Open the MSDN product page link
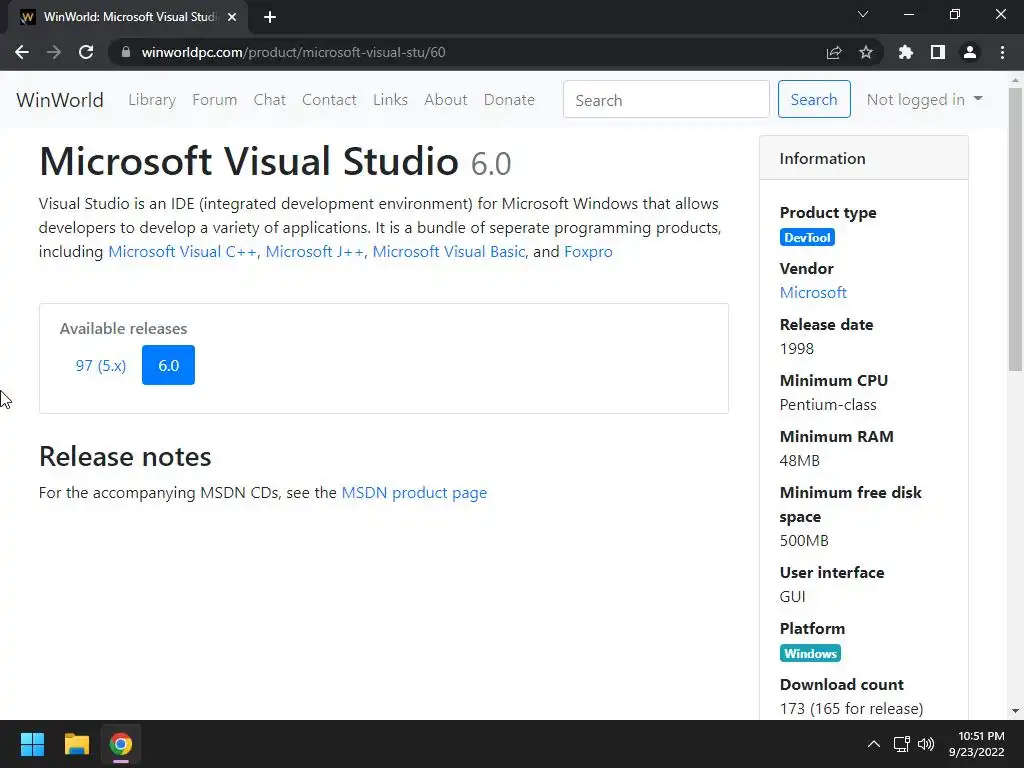 [414, 492]
